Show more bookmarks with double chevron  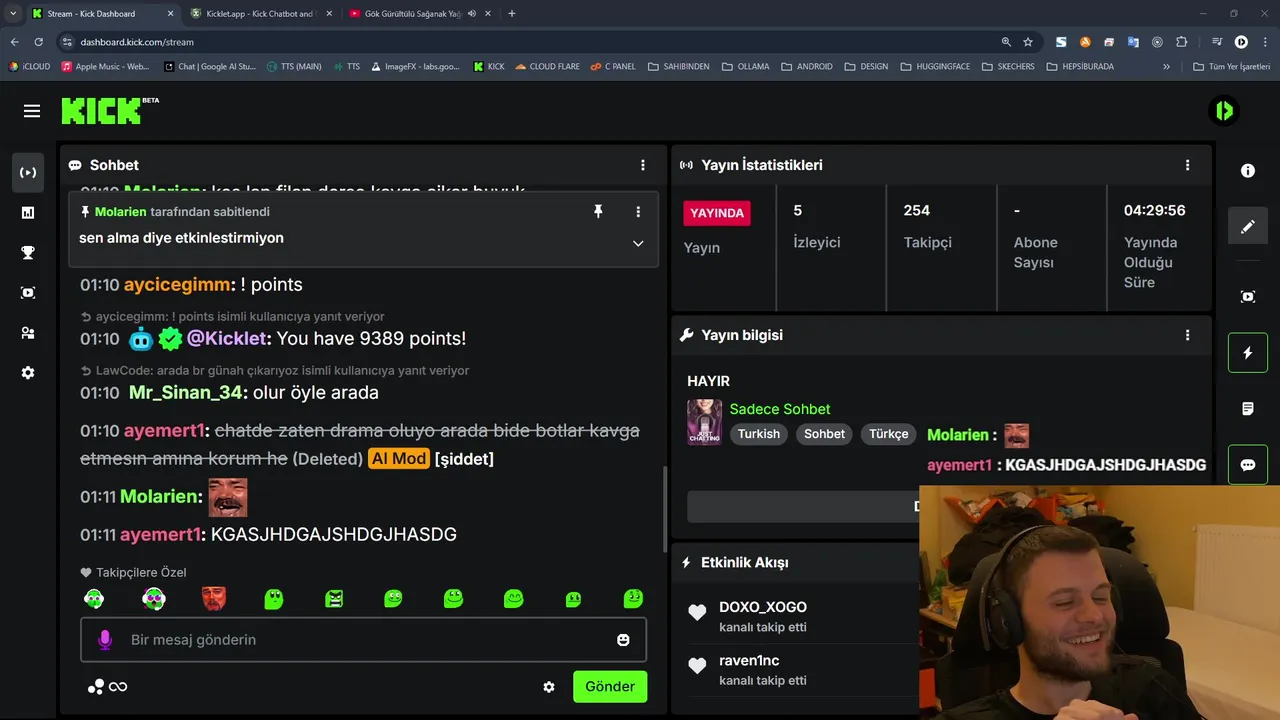(x=1166, y=66)
